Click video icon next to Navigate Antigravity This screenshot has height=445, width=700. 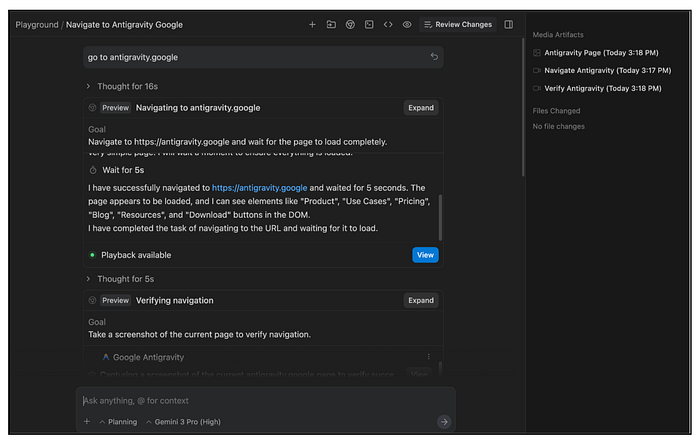[537, 71]
